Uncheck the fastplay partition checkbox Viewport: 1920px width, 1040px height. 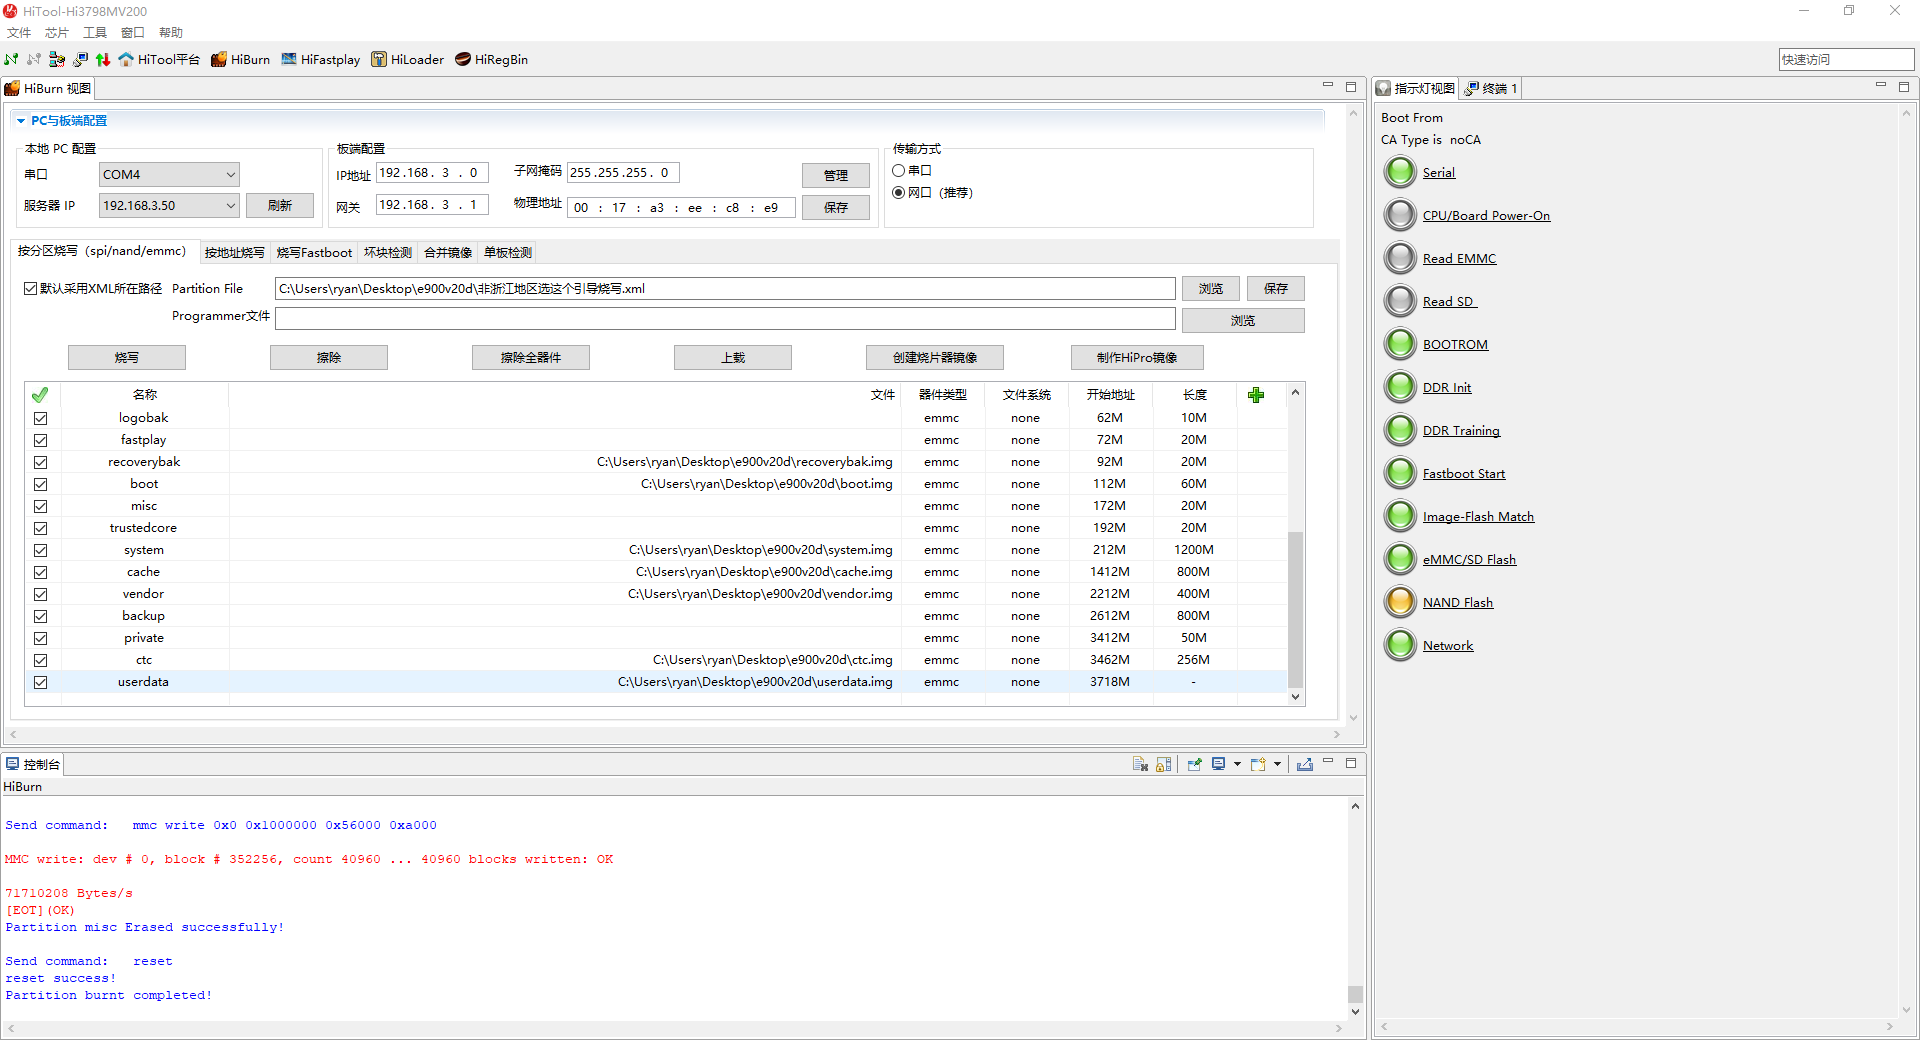pyautogui.click(x=41, y=440)
